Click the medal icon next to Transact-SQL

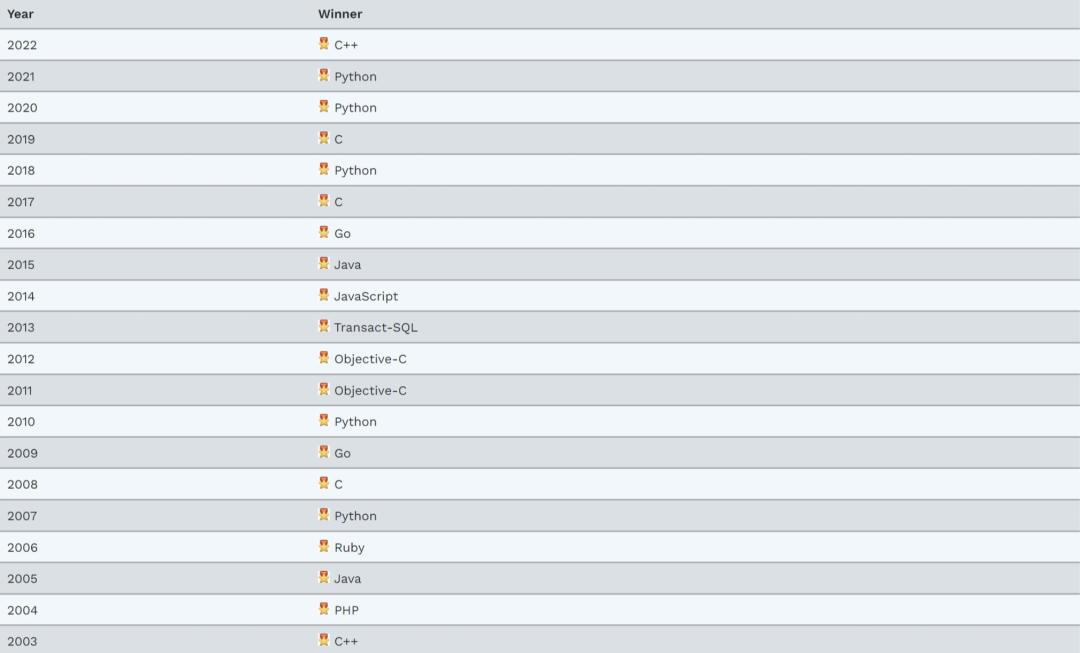click(324, 326)
